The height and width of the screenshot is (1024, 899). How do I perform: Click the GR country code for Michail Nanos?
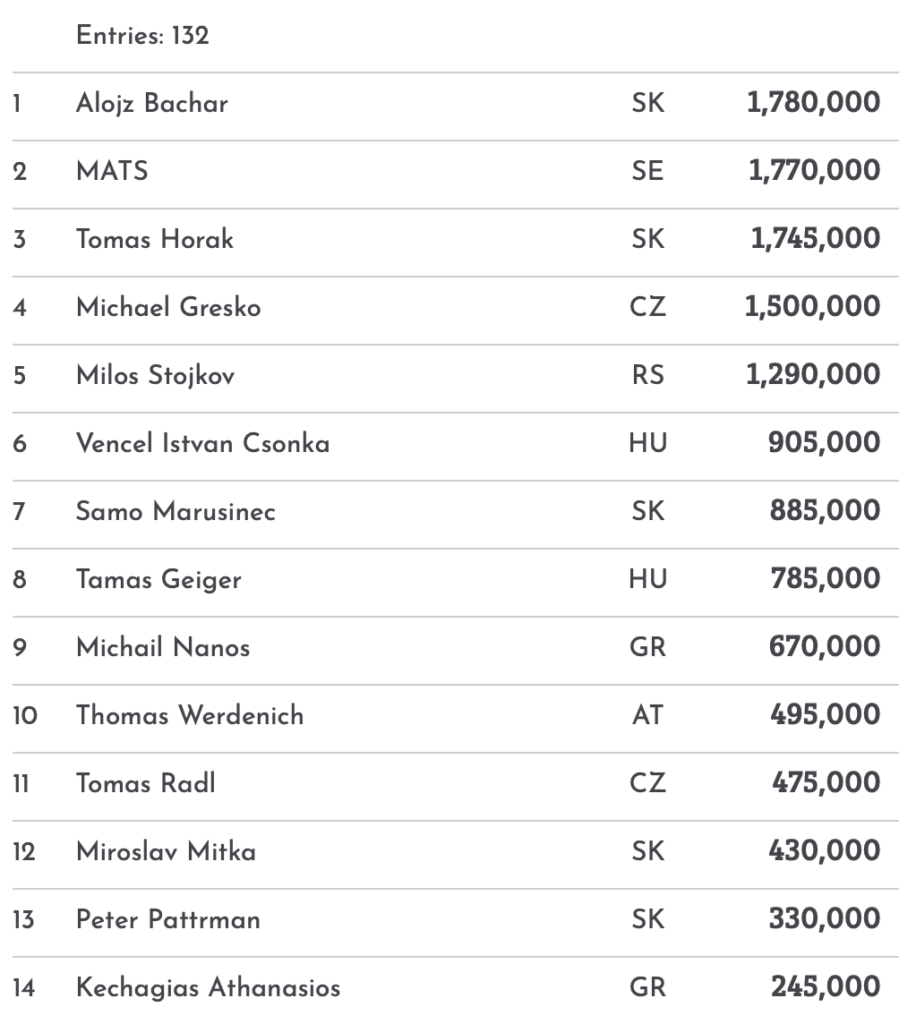click(x=647, y=647)
